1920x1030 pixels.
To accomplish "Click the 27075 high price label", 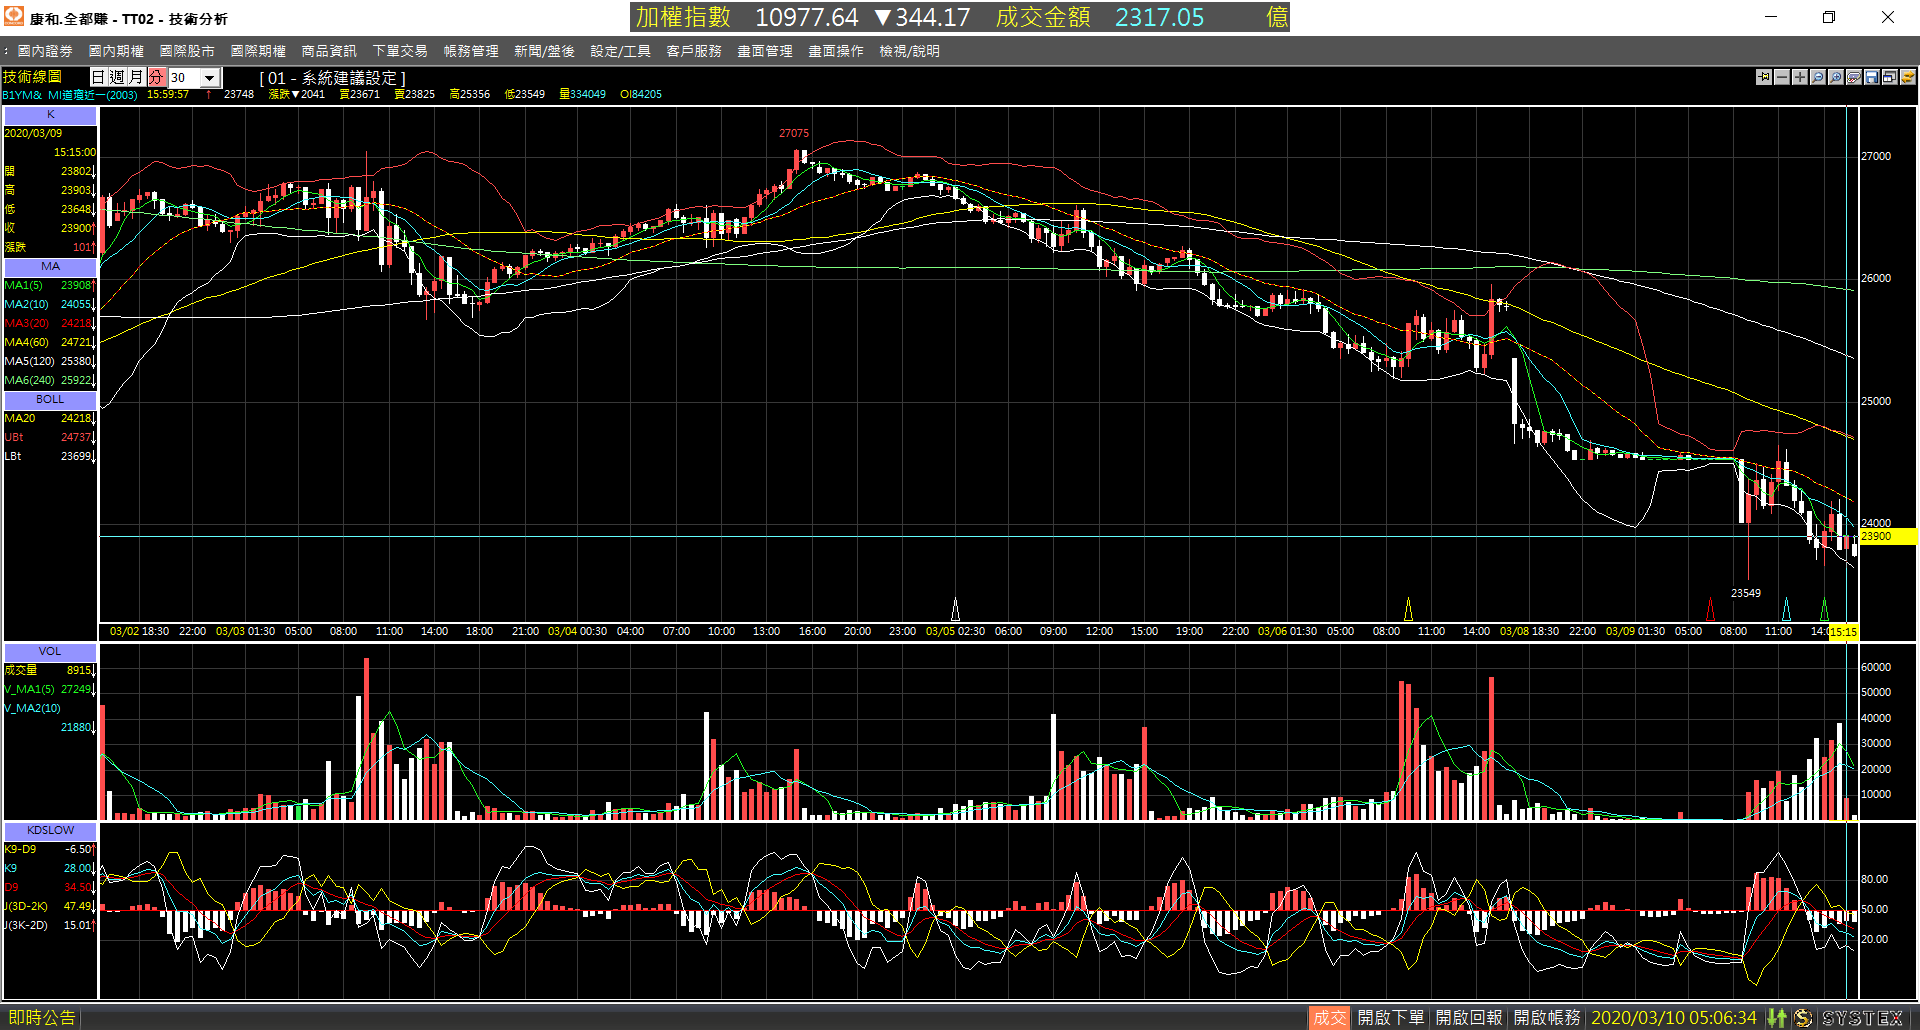I will pos(794,133).
